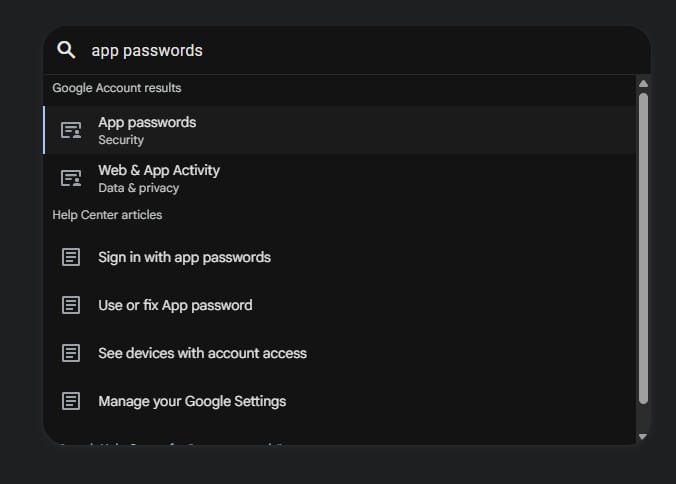
Task: Click the article icon beside 'Manage your Google Settings'
Action: point(71,401)
